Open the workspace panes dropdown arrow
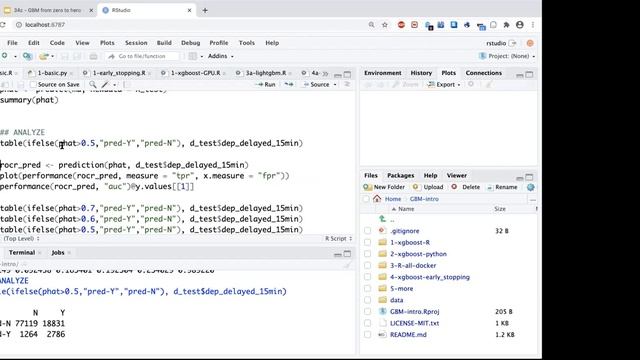This screenshot has width=640, height=360. point(202,56)
